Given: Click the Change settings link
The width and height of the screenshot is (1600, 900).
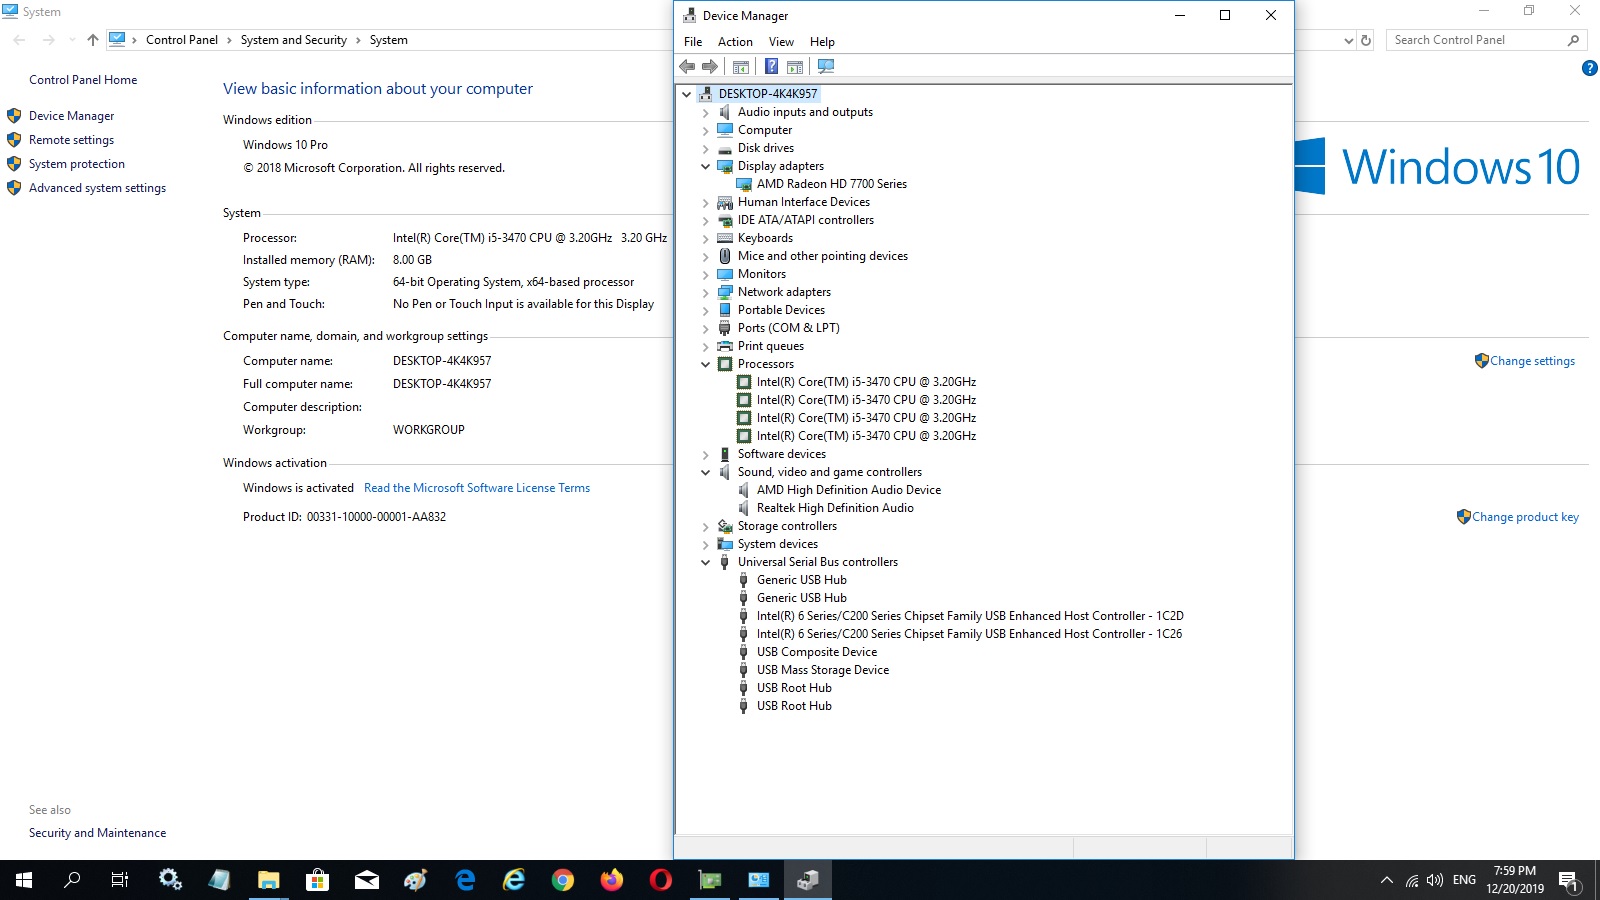Looking at the screenshot, I should (1532, 361).
